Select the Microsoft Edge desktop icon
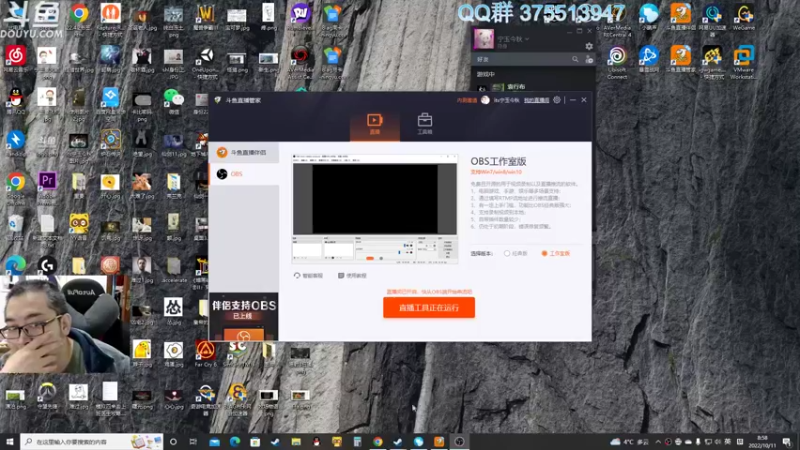 (15, 265)
